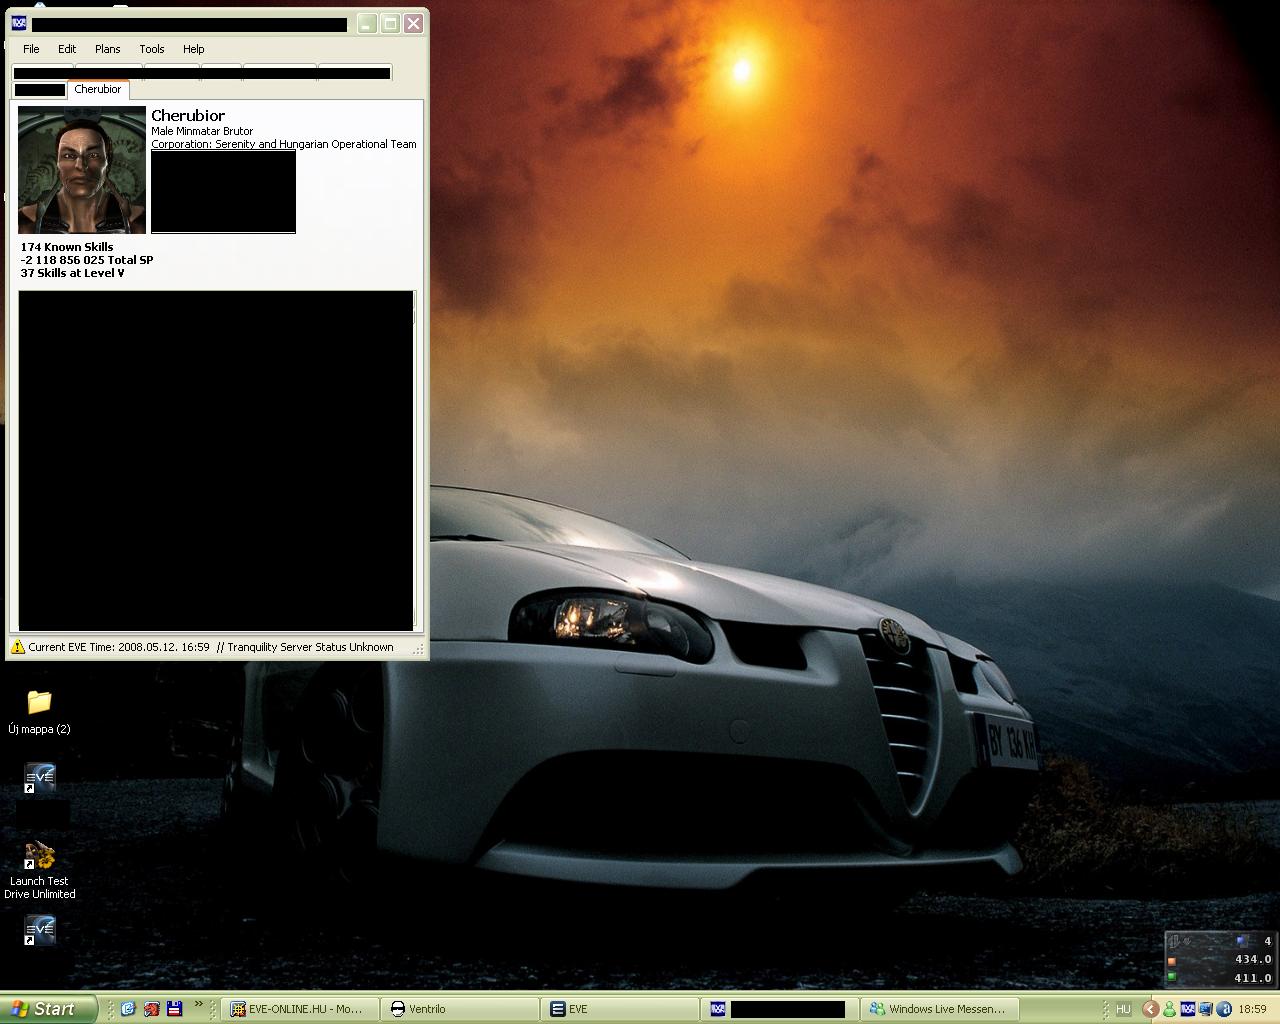This screenshot has height=1024, width=1280.
Task: Open the Tools menu
Action: 152,49
